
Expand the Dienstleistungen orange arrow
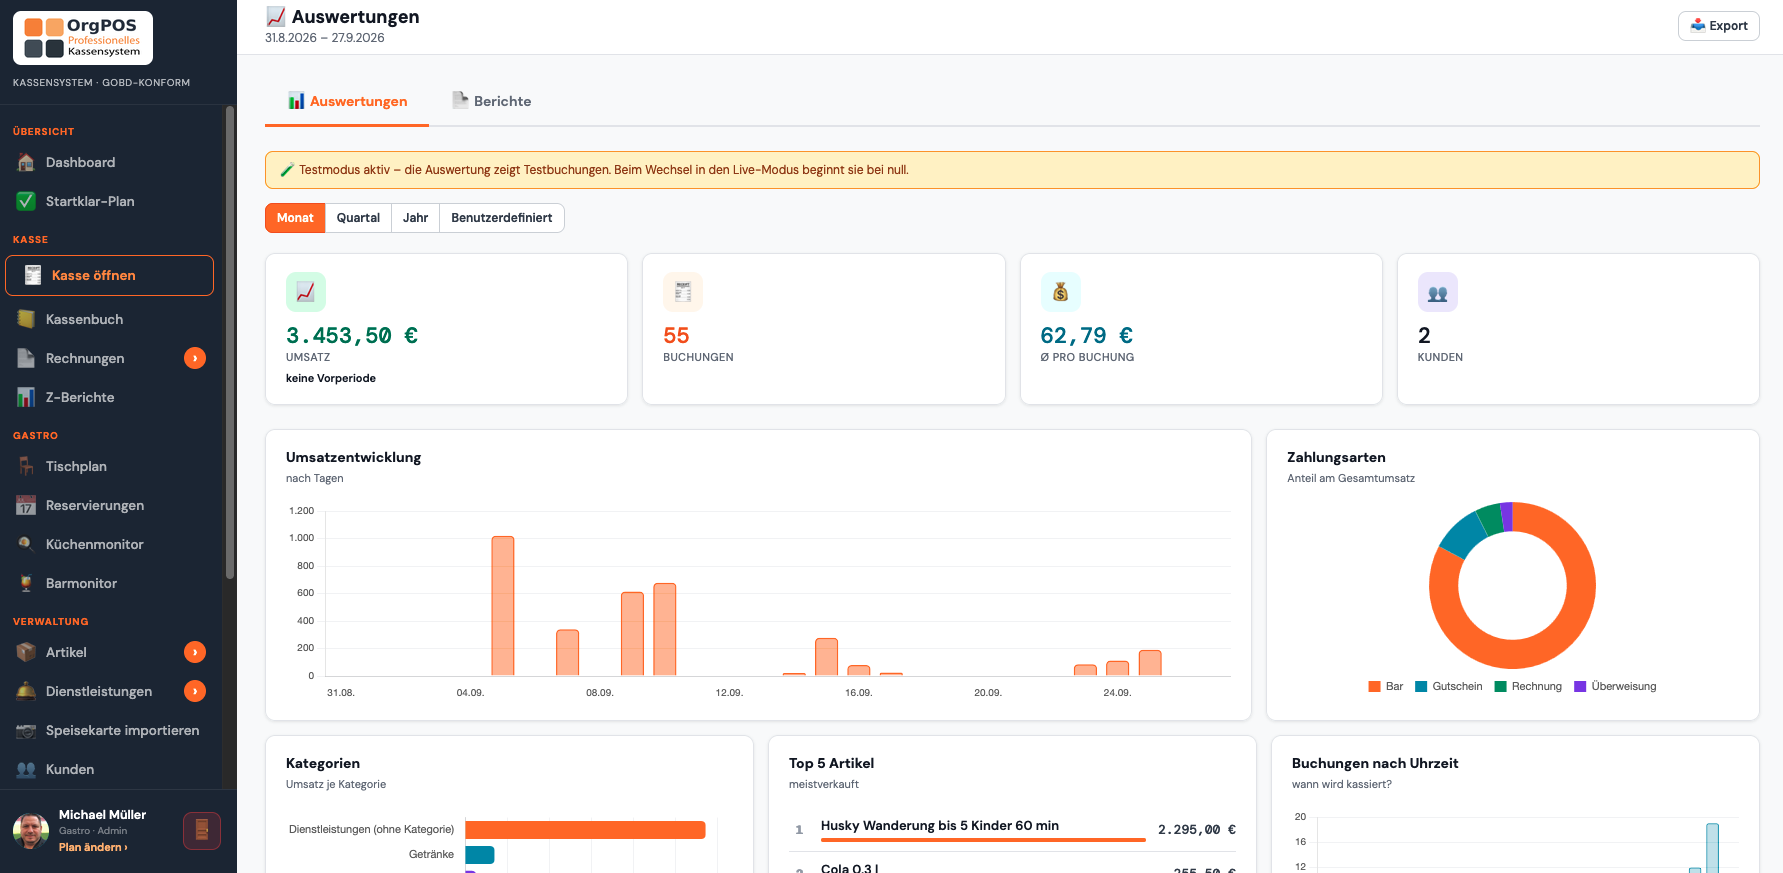[195, 691]
